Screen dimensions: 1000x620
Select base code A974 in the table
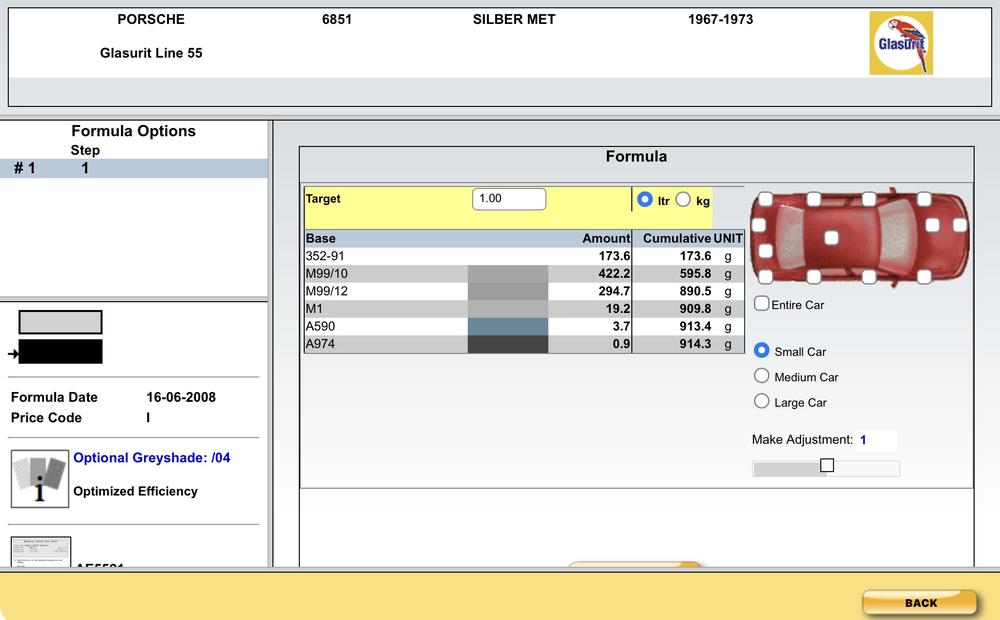coord(321,344)
